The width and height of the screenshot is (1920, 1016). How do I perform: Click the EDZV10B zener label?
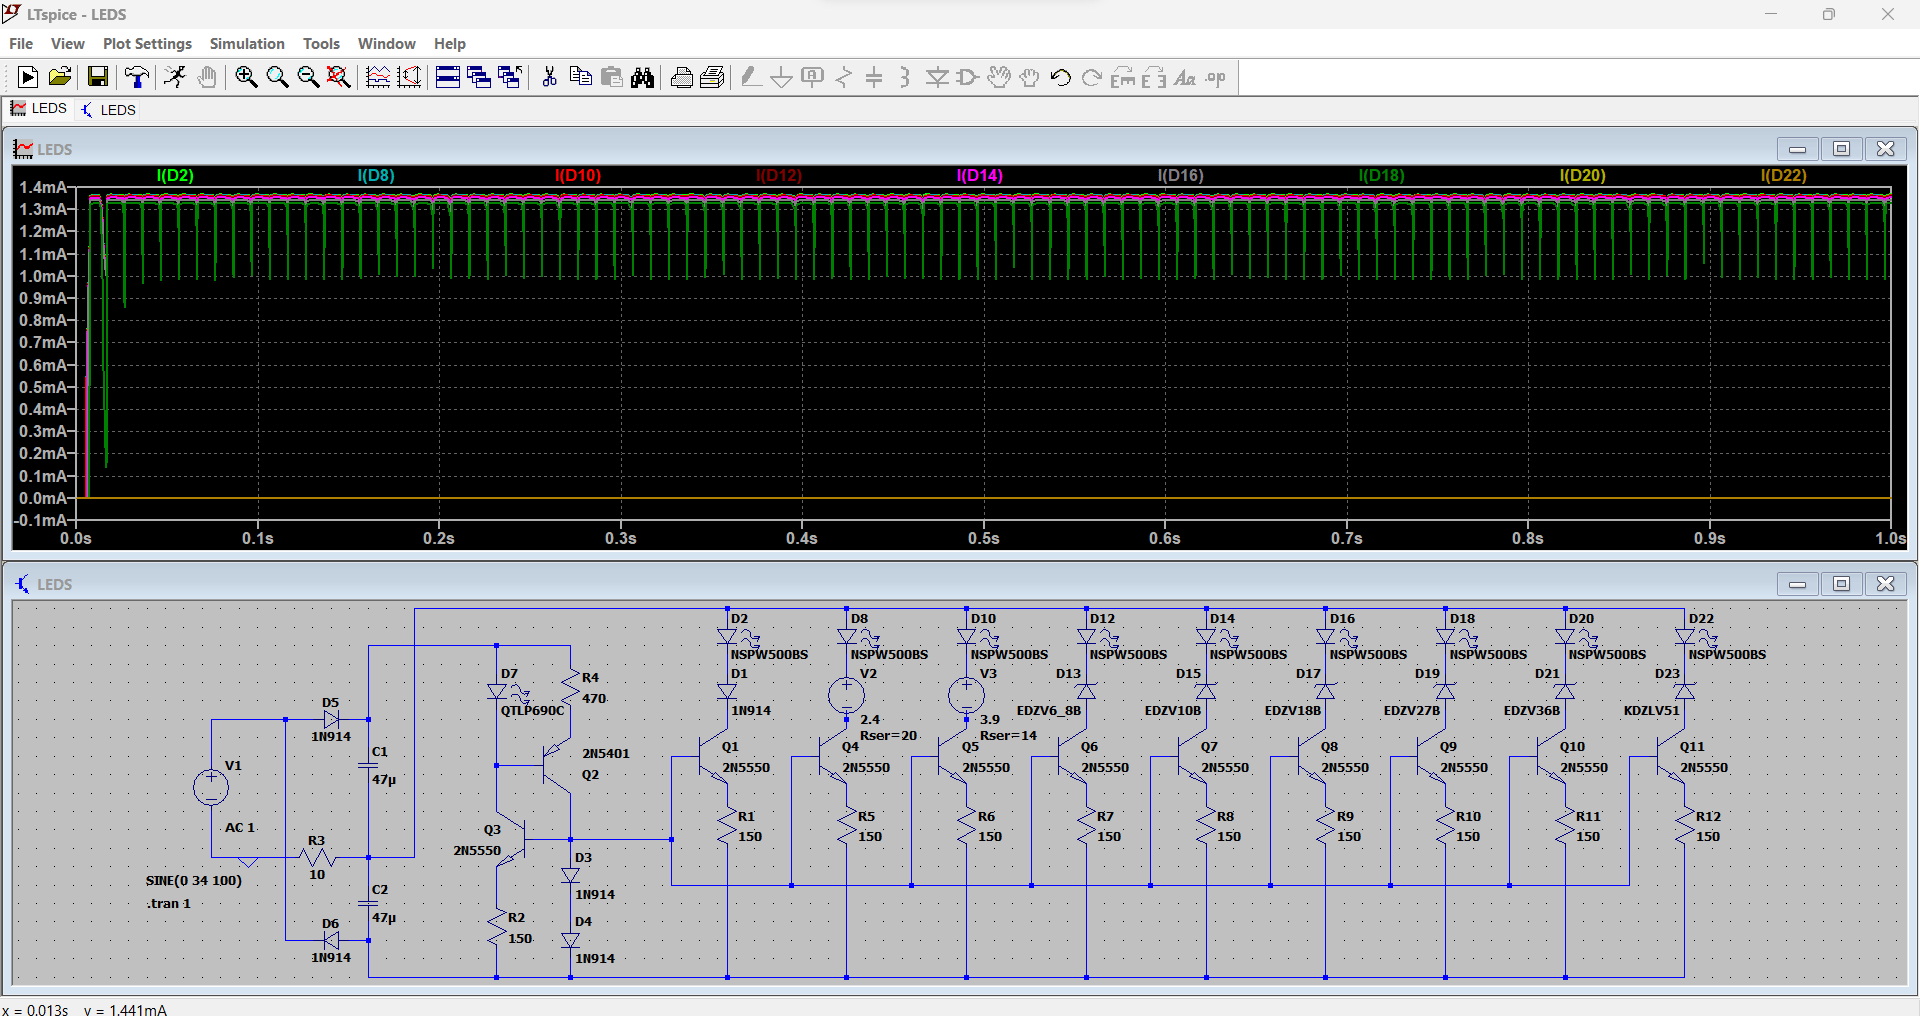point(1172,711)
